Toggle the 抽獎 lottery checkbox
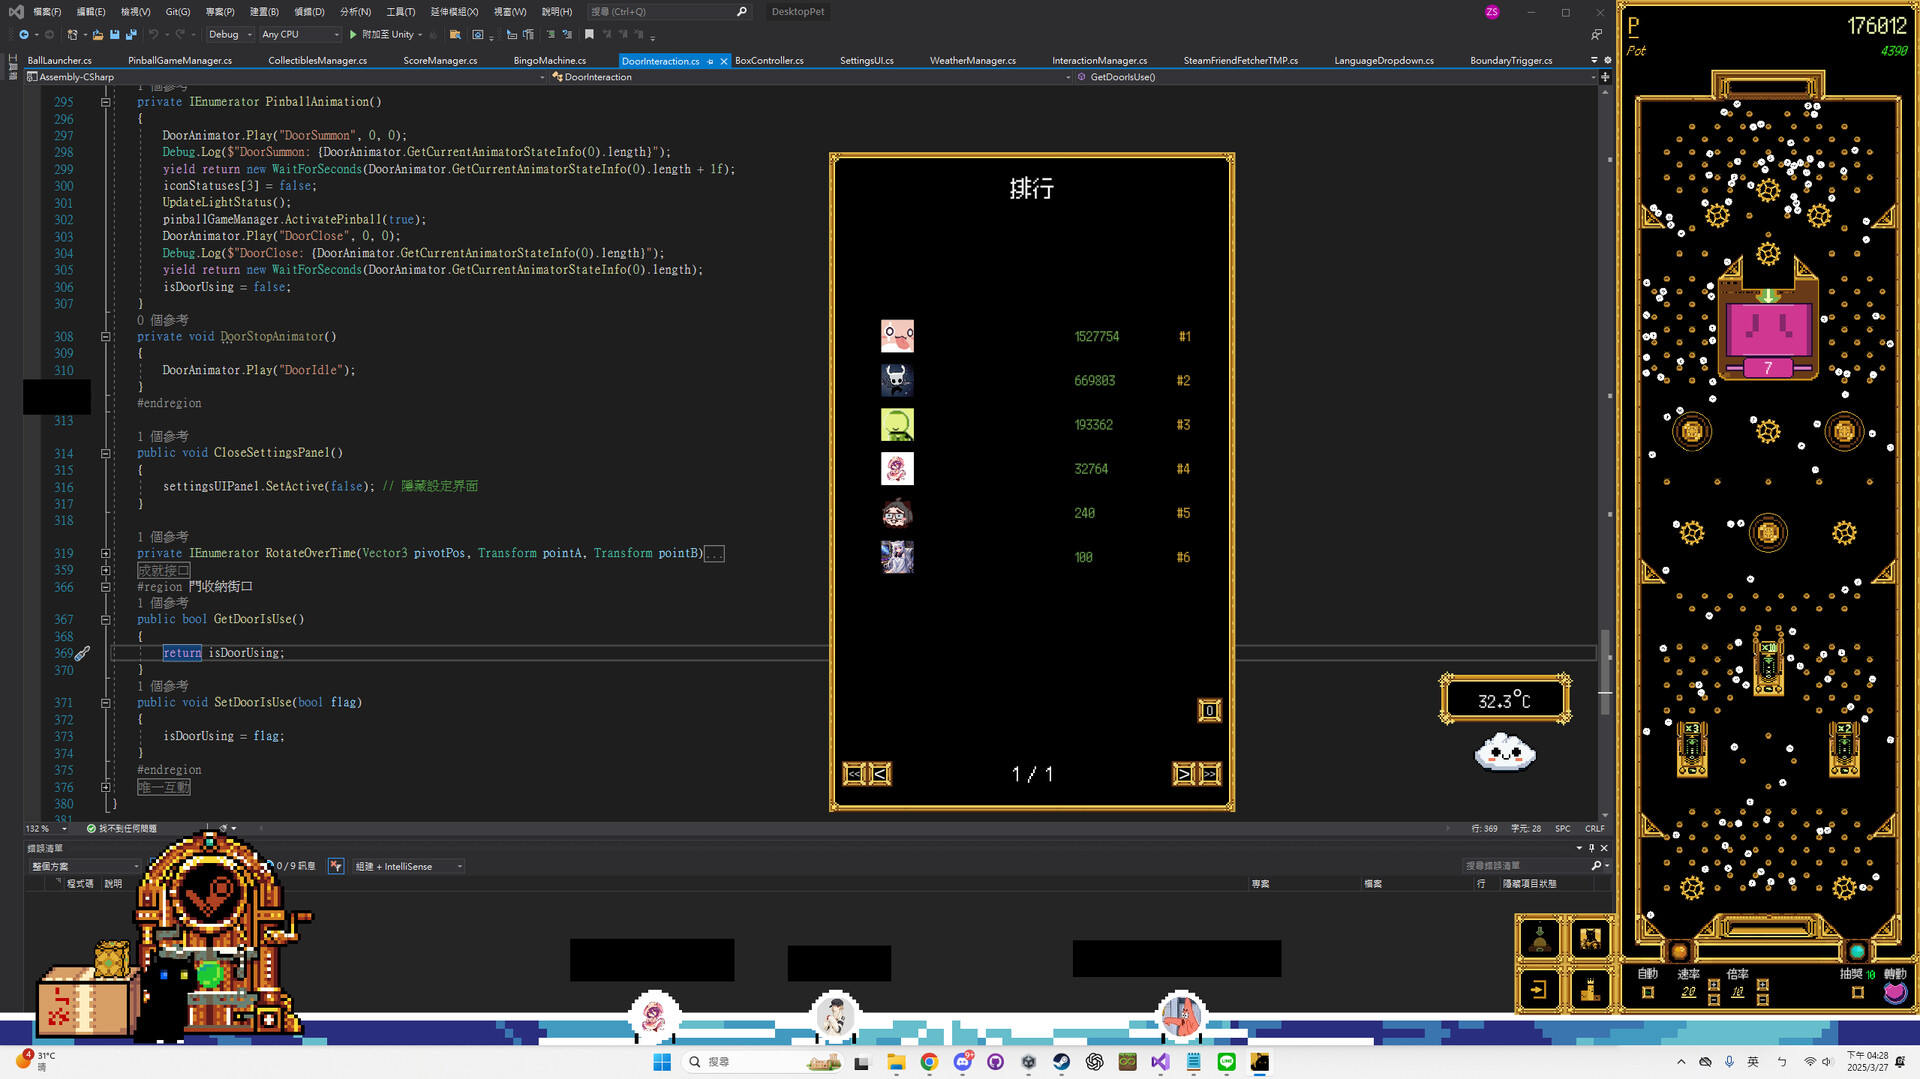This screenshot has width=1920, height=1079. coord(1857,993)
